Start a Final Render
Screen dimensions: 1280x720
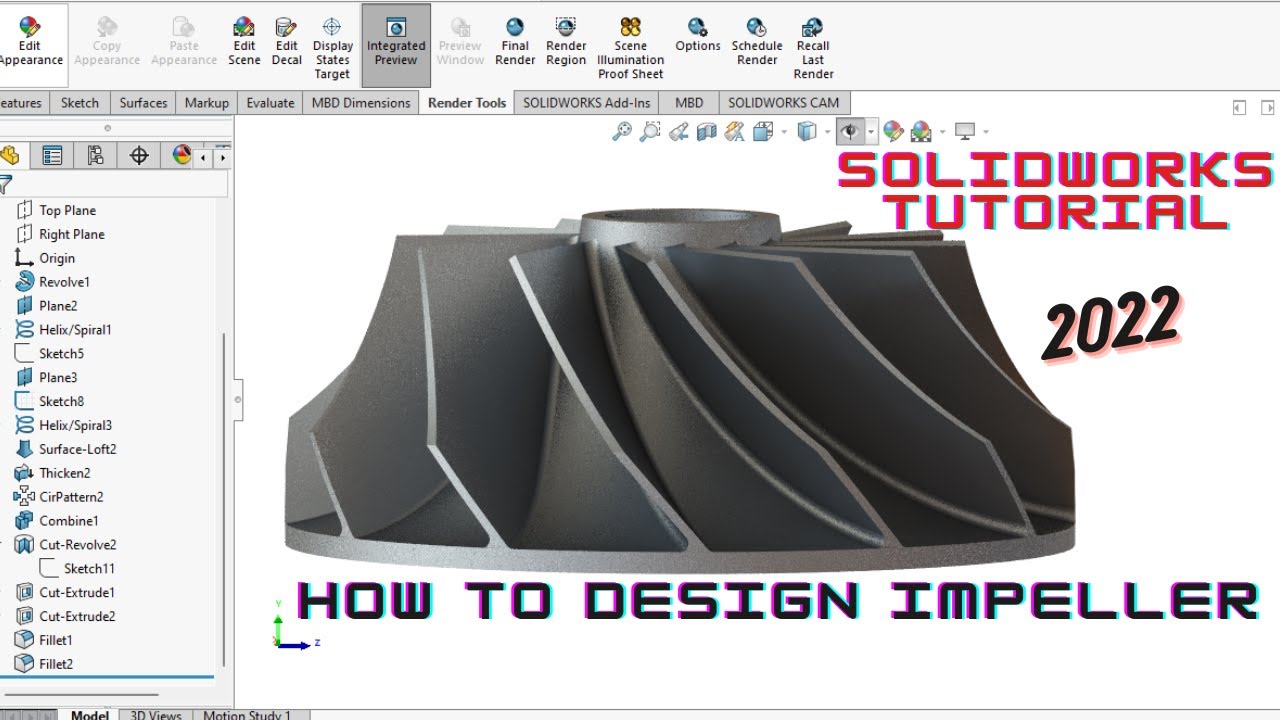[515, 43]
